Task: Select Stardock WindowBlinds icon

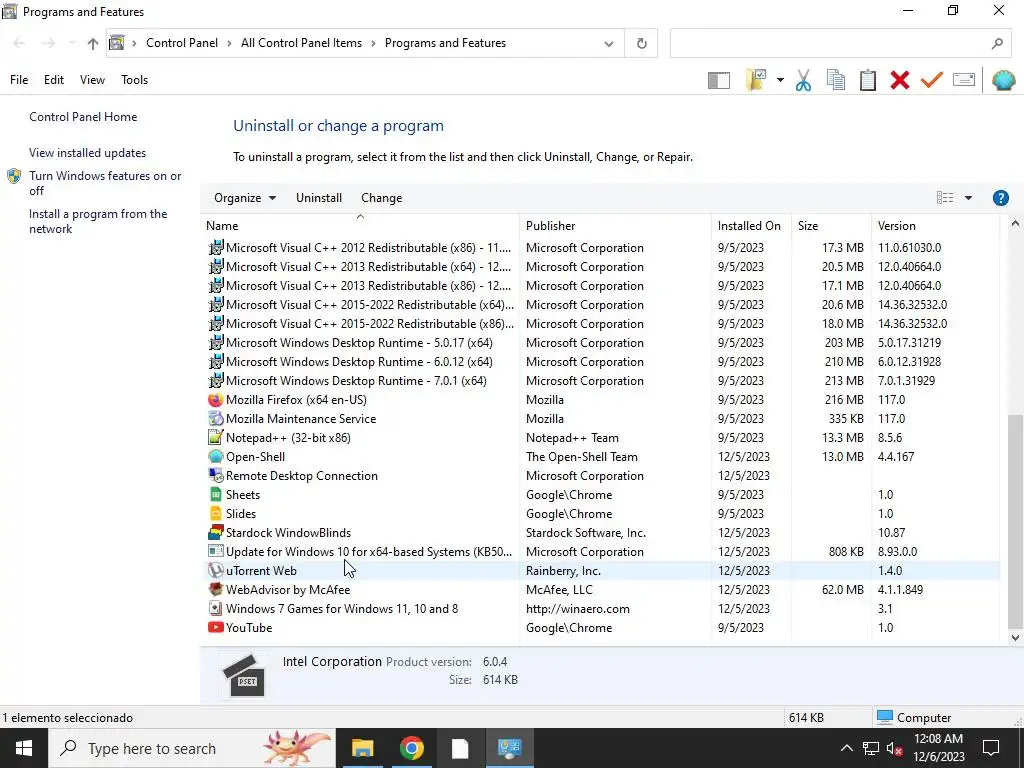Action: tap(216, 532)
